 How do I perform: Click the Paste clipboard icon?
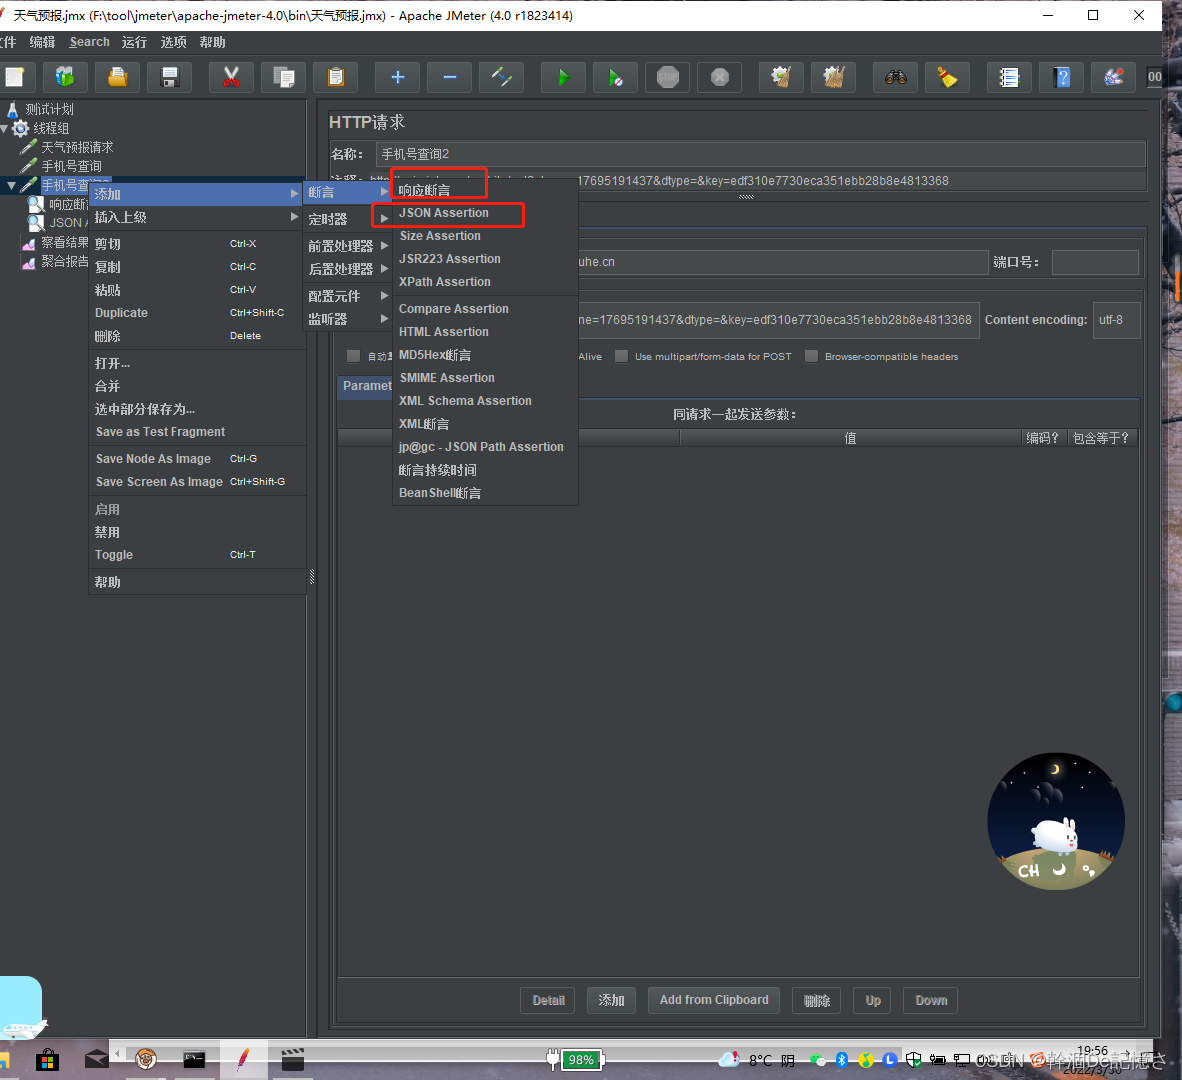(336, 77)
